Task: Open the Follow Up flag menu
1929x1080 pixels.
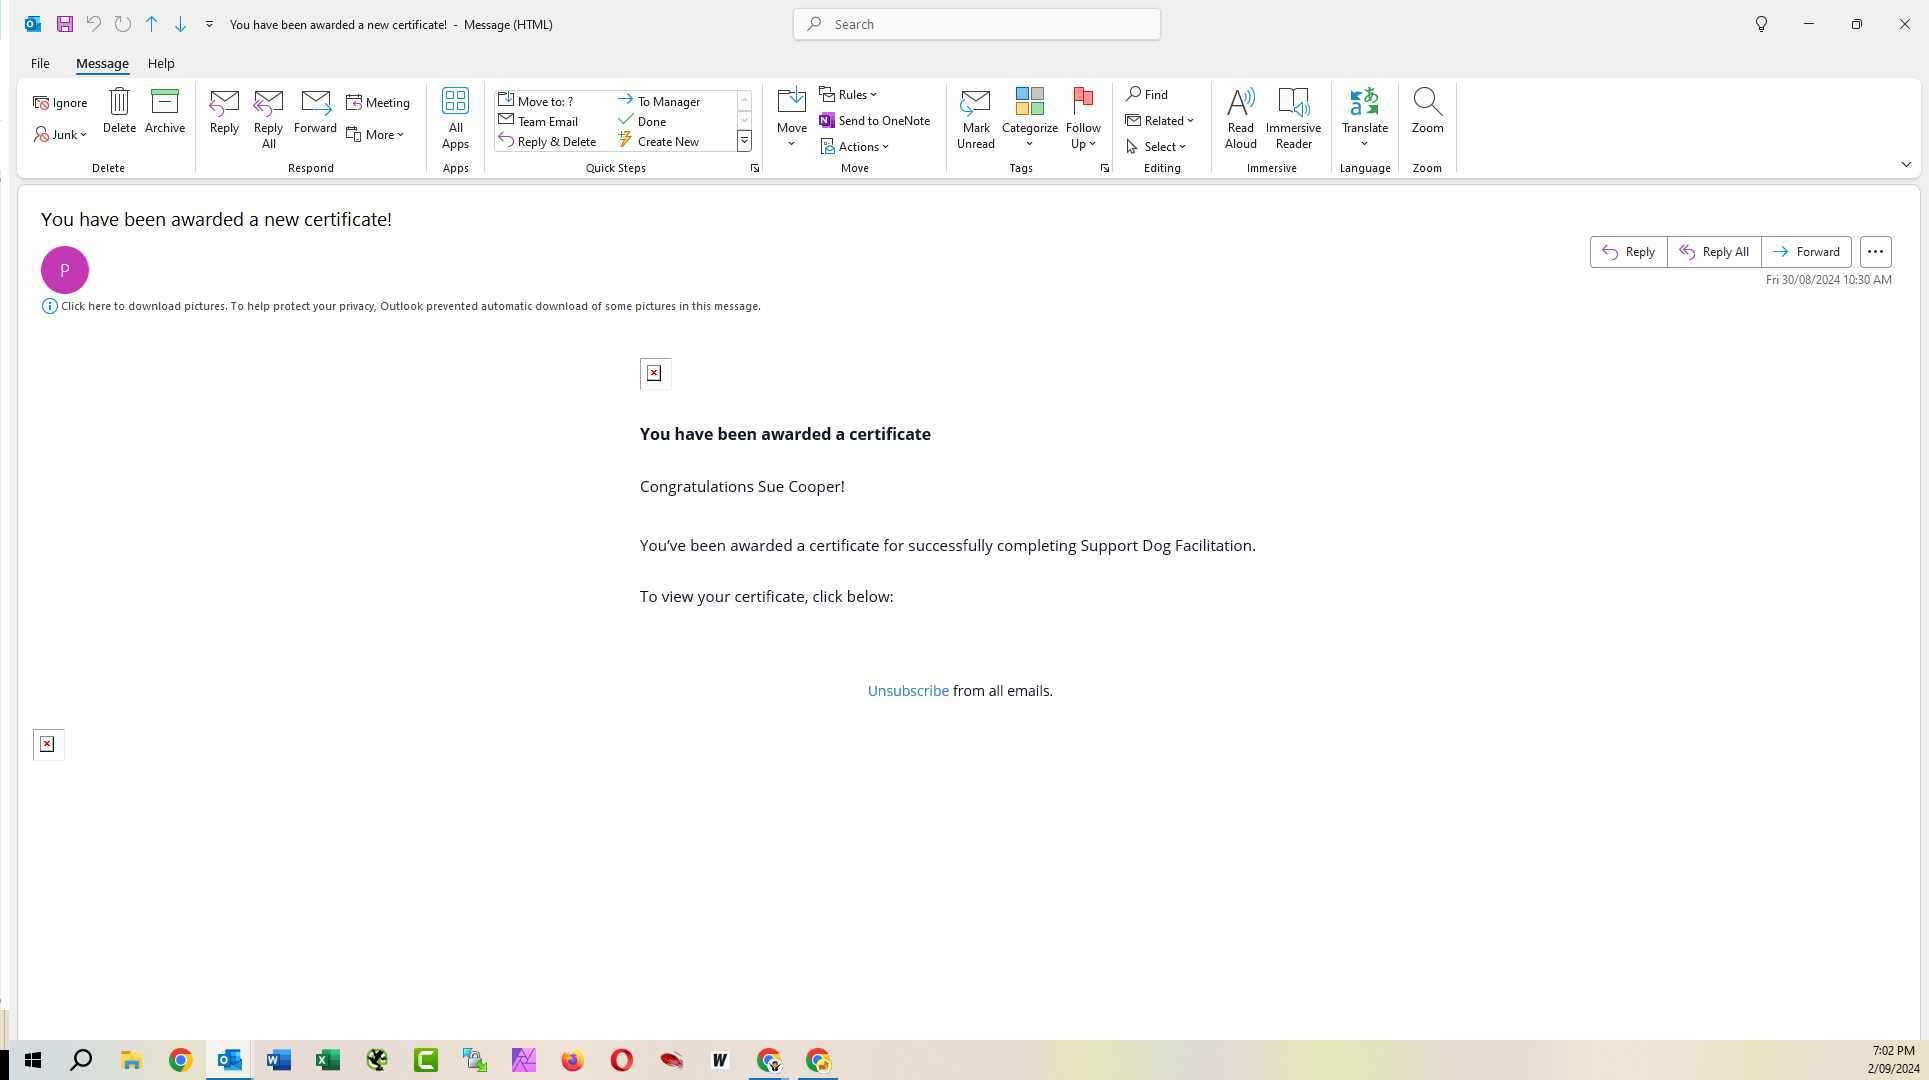Action: [1083, 119]
